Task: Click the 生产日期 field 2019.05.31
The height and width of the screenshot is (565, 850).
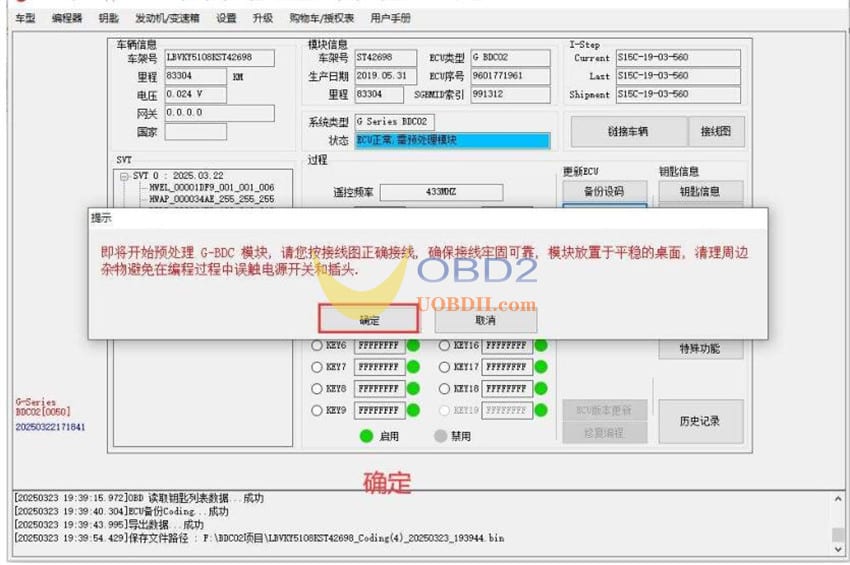Action: tap(385, 76)
